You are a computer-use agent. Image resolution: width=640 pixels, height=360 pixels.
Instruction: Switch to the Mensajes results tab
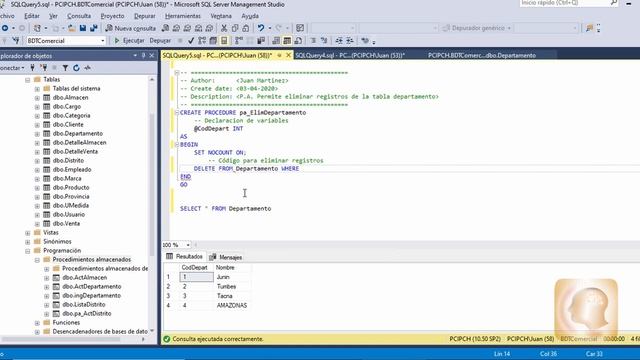[x=226, y=257]
